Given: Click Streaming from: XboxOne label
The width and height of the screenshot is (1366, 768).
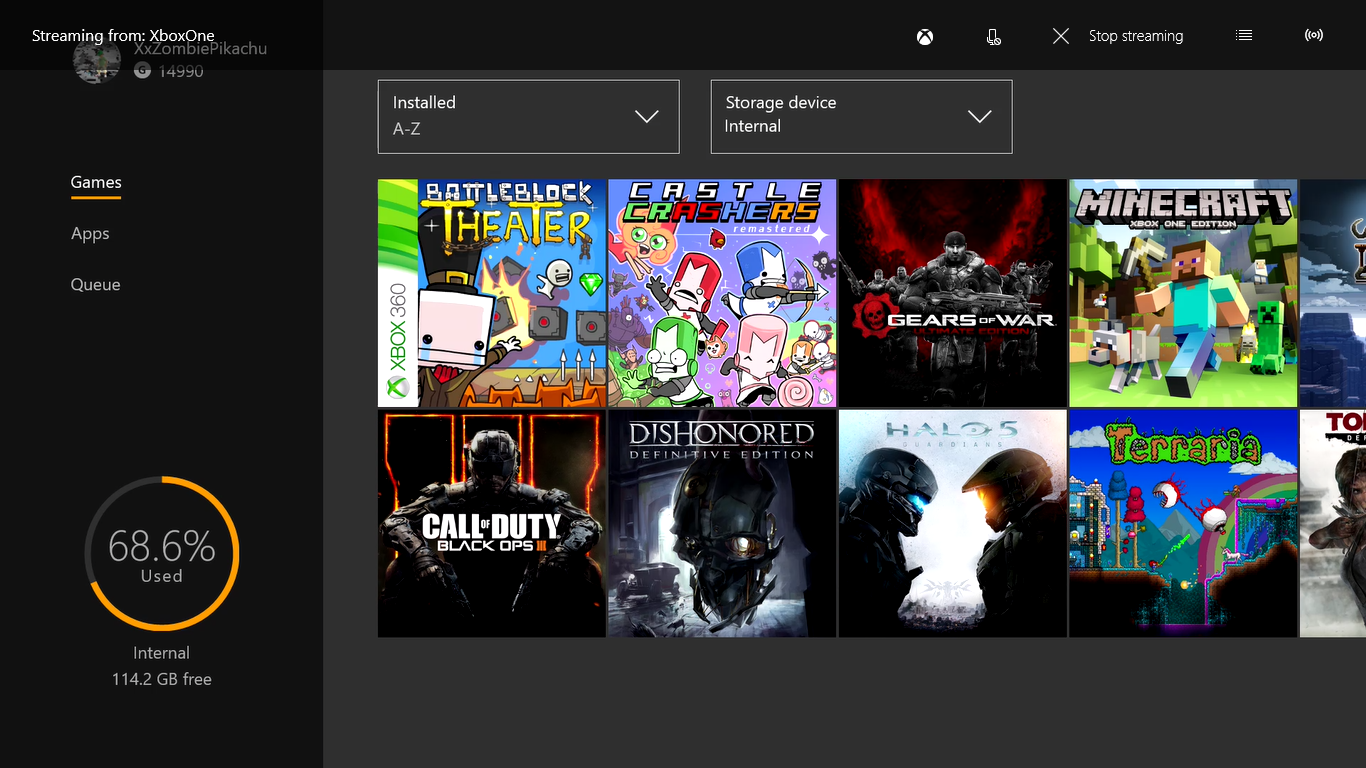Looking at the screenshot, I should [x=123, y=36].
